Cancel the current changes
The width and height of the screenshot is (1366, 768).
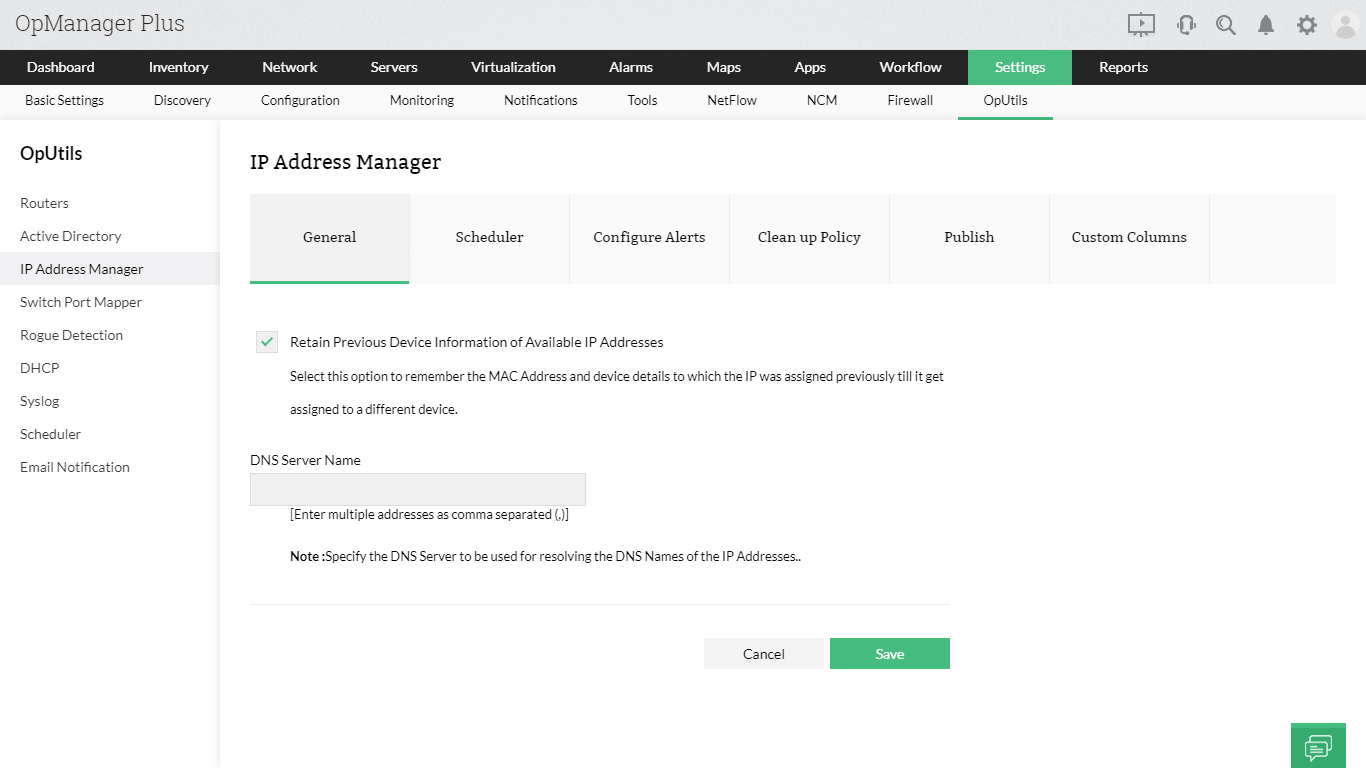click(x=763, y=653)
